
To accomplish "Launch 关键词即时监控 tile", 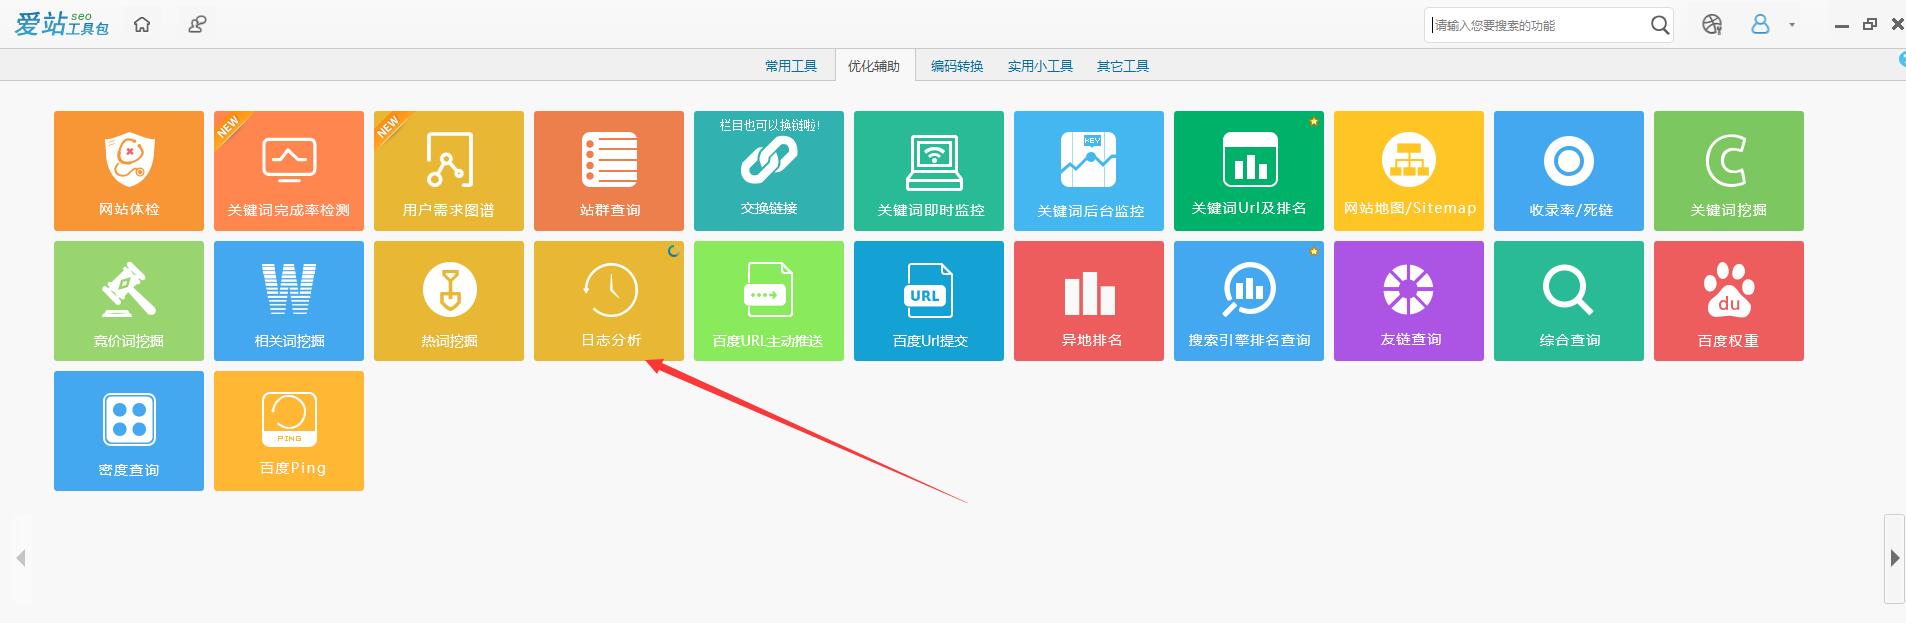I will point(929,171).
